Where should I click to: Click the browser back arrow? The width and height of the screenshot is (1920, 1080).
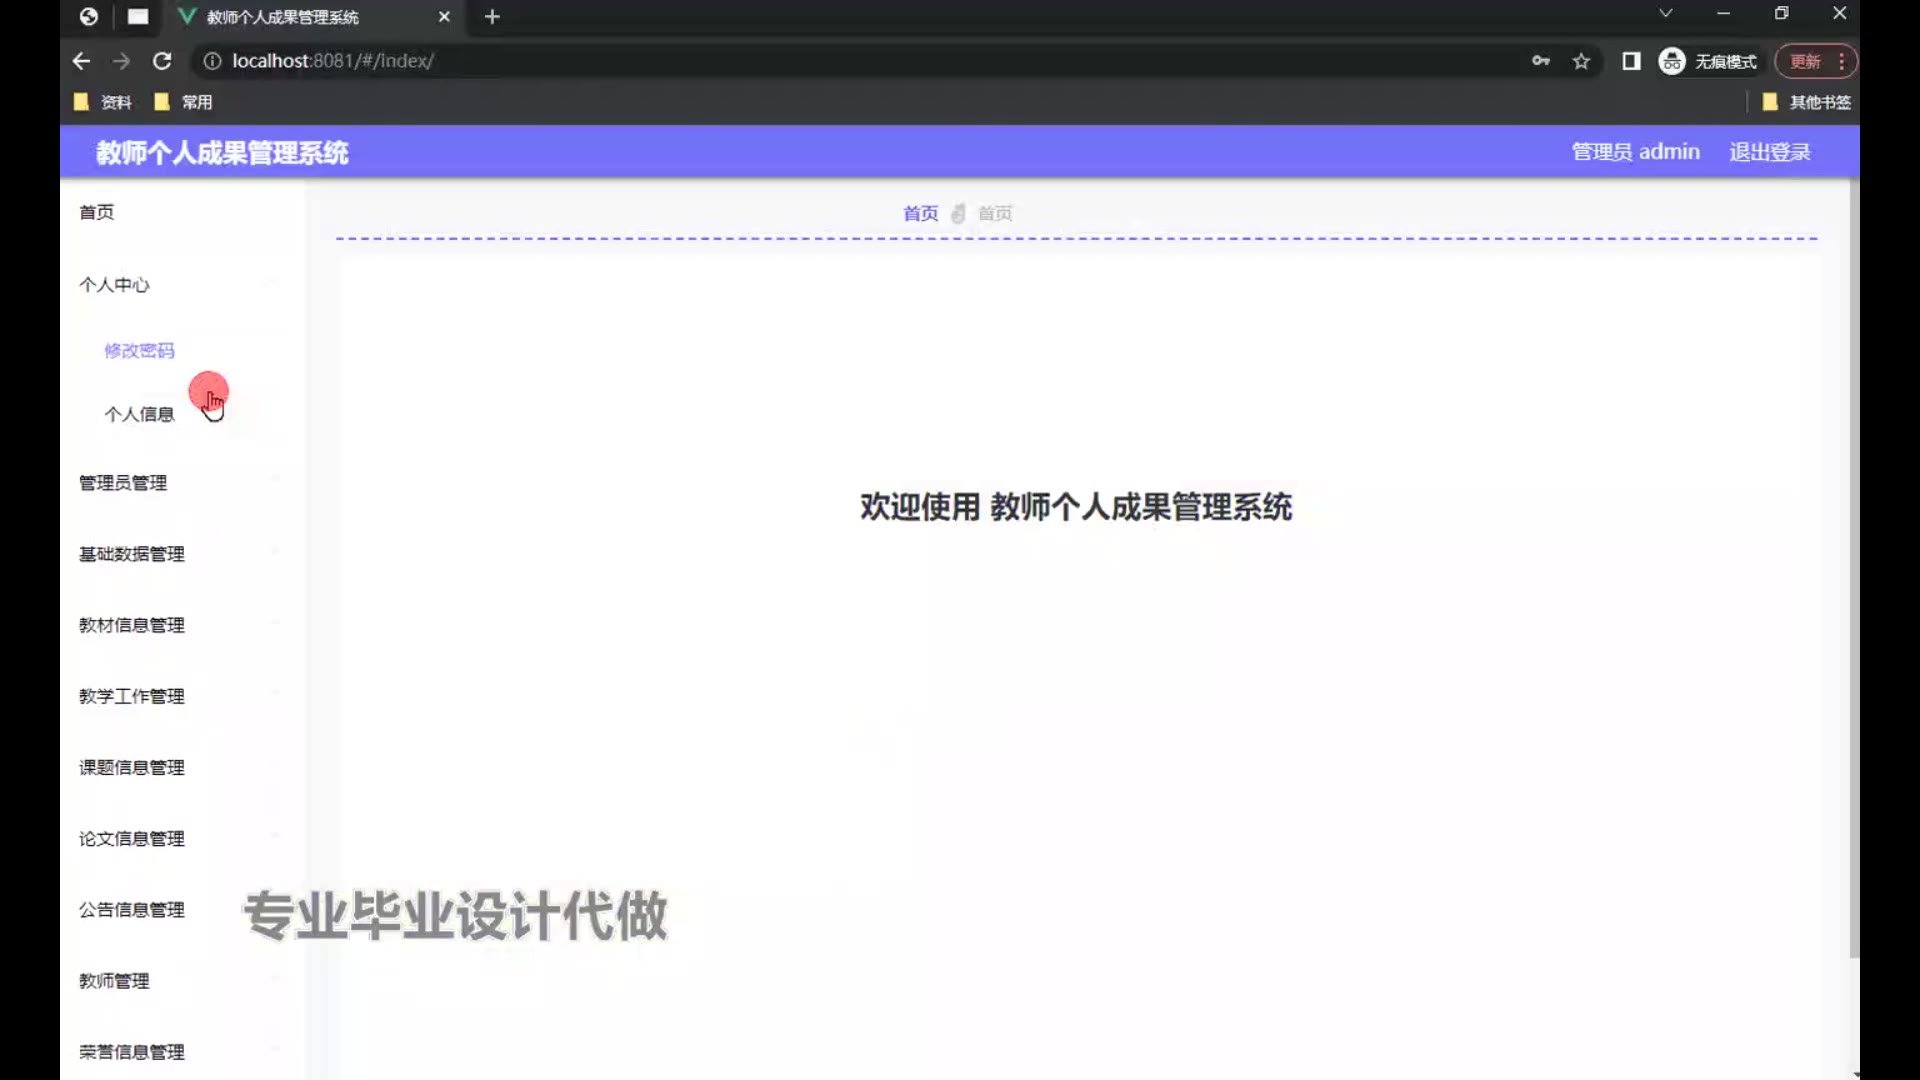coord(81,61)
